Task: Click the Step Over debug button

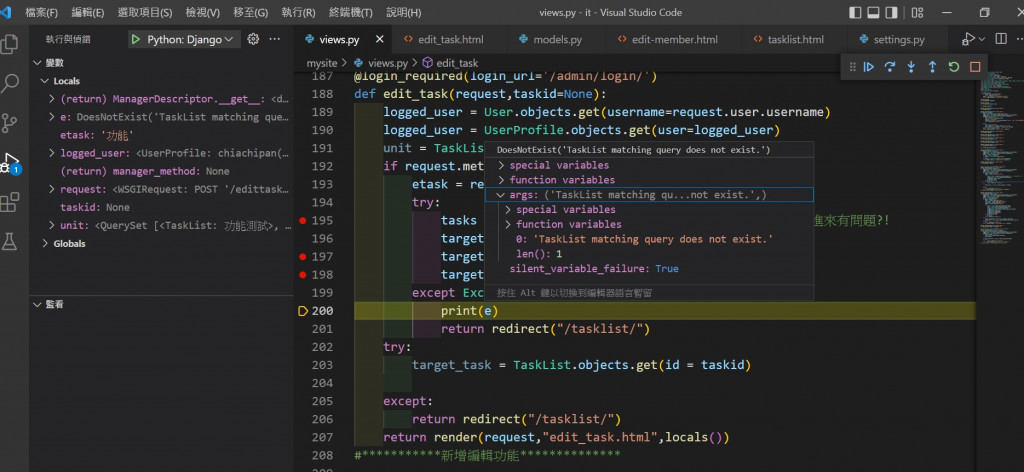Action: [890, 67]
